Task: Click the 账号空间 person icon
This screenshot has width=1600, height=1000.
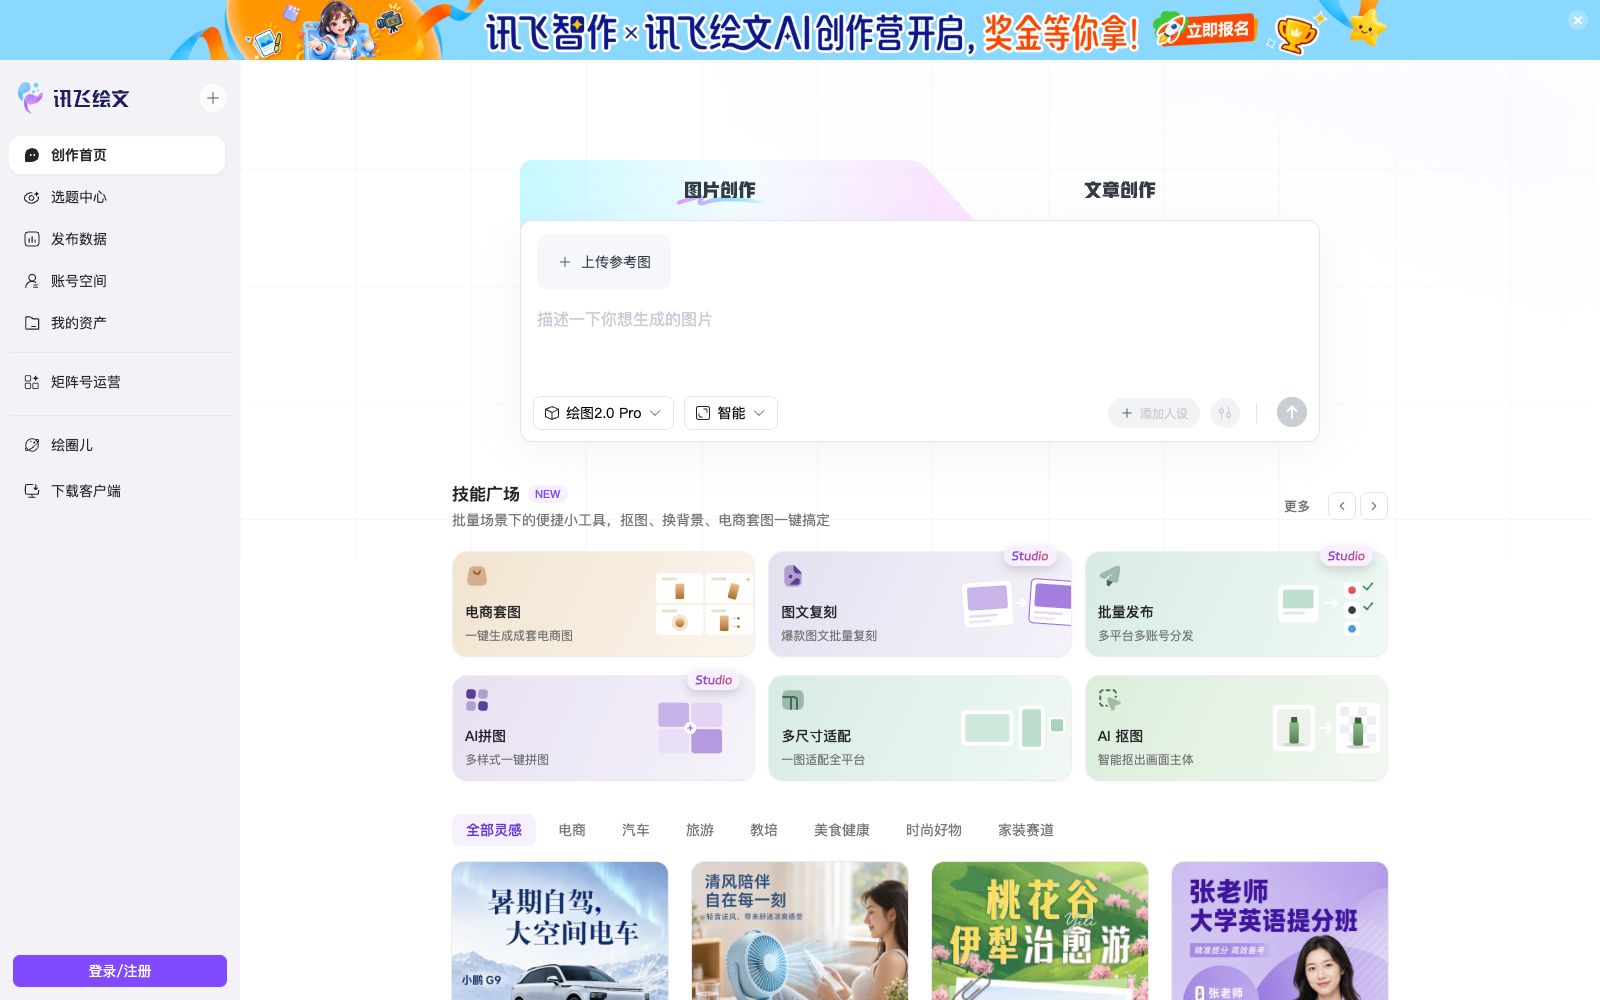Action: 32,281
